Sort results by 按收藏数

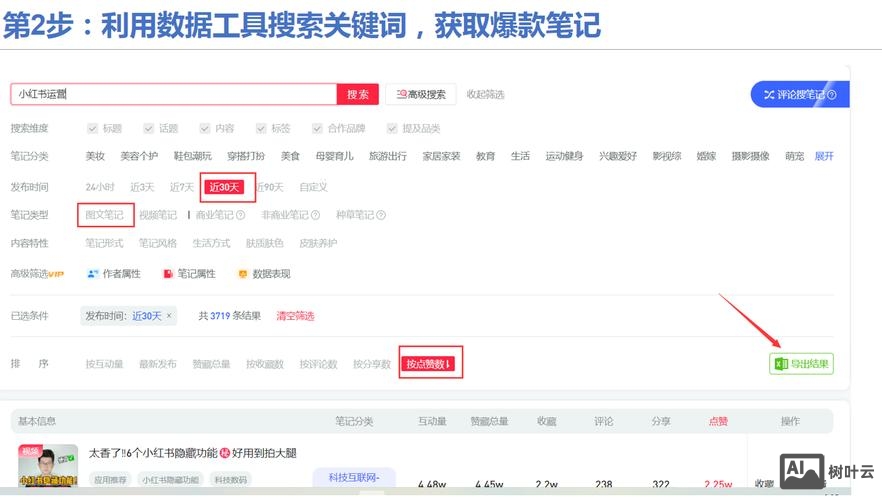pos(265,364)
